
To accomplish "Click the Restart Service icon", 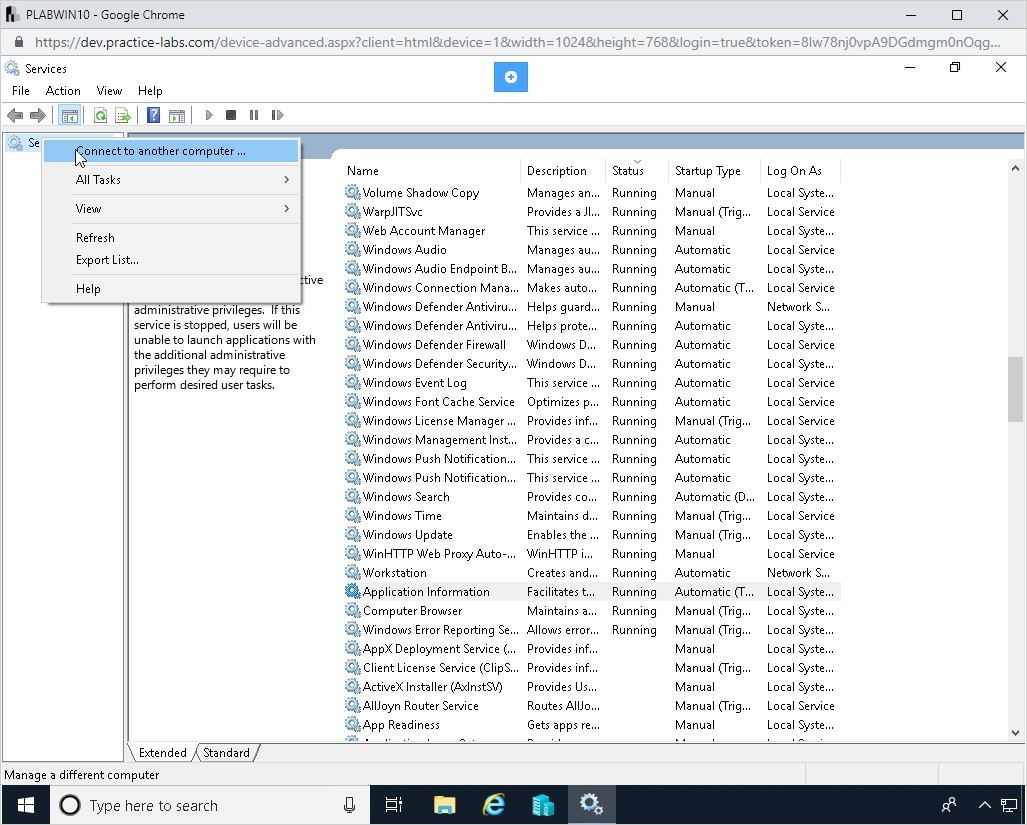I will [x=277, y=115].
